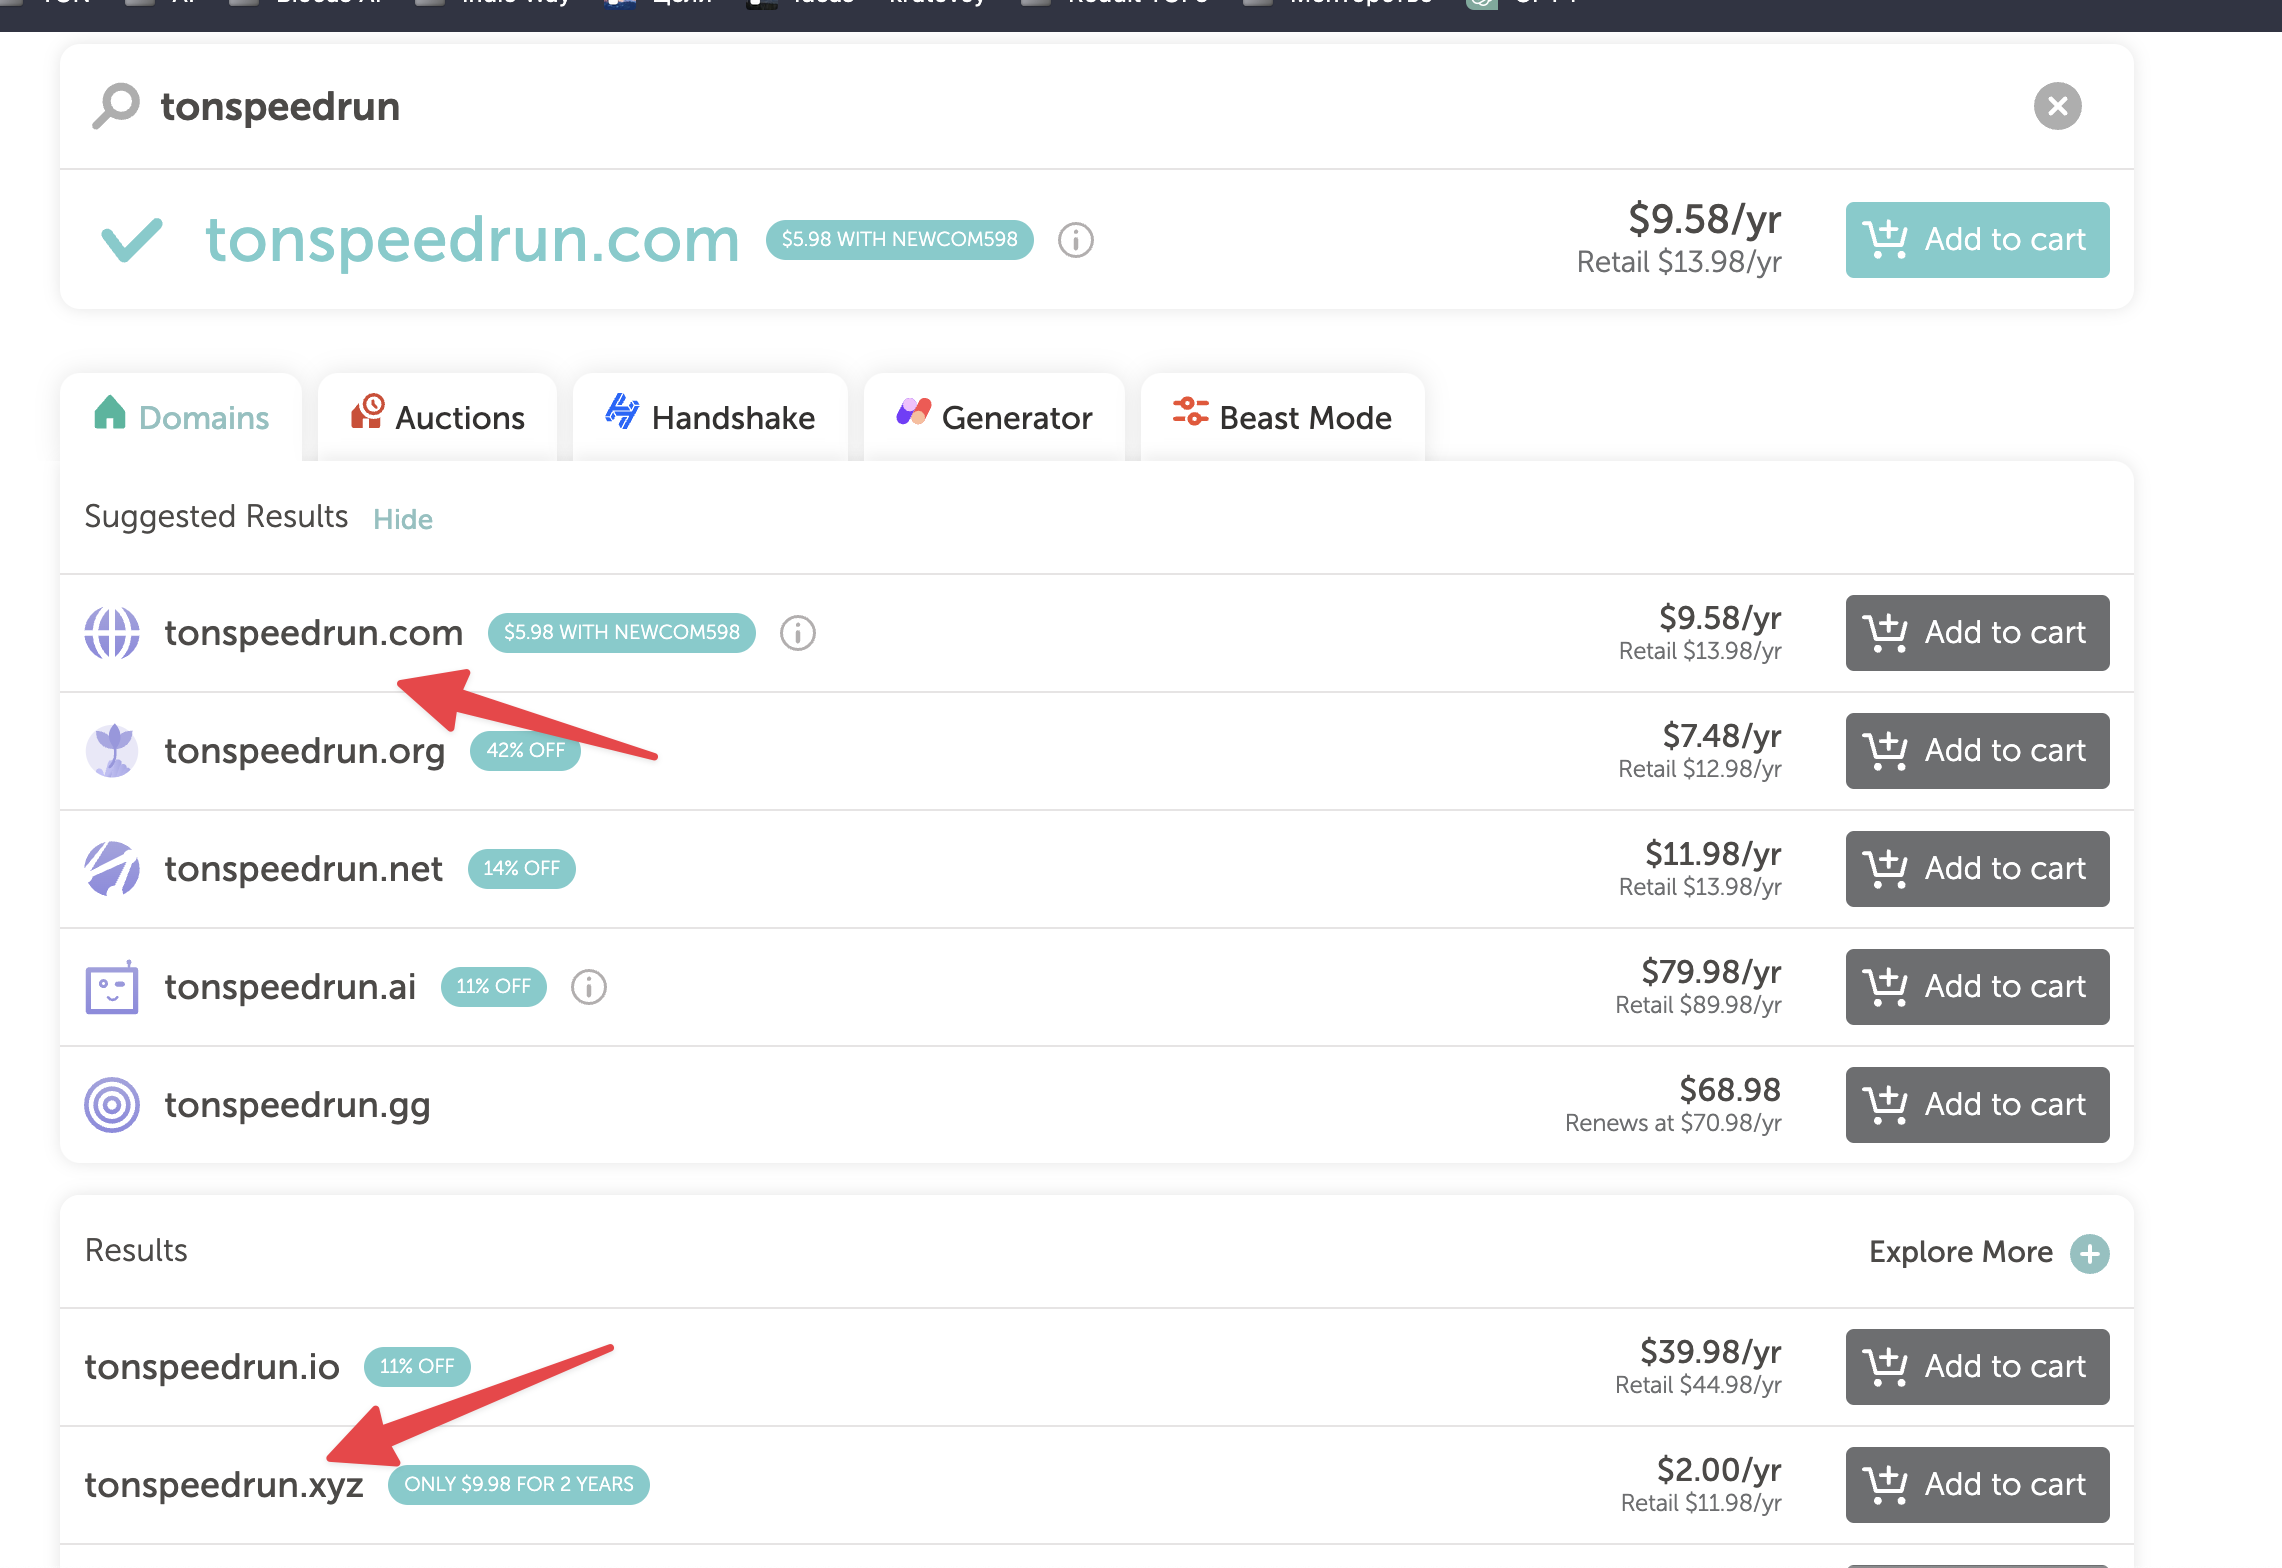Switch to the Handshake tab
The height and width of the screenshot is (1568, 2282).
pyautogui.click(x=710, y=416)
